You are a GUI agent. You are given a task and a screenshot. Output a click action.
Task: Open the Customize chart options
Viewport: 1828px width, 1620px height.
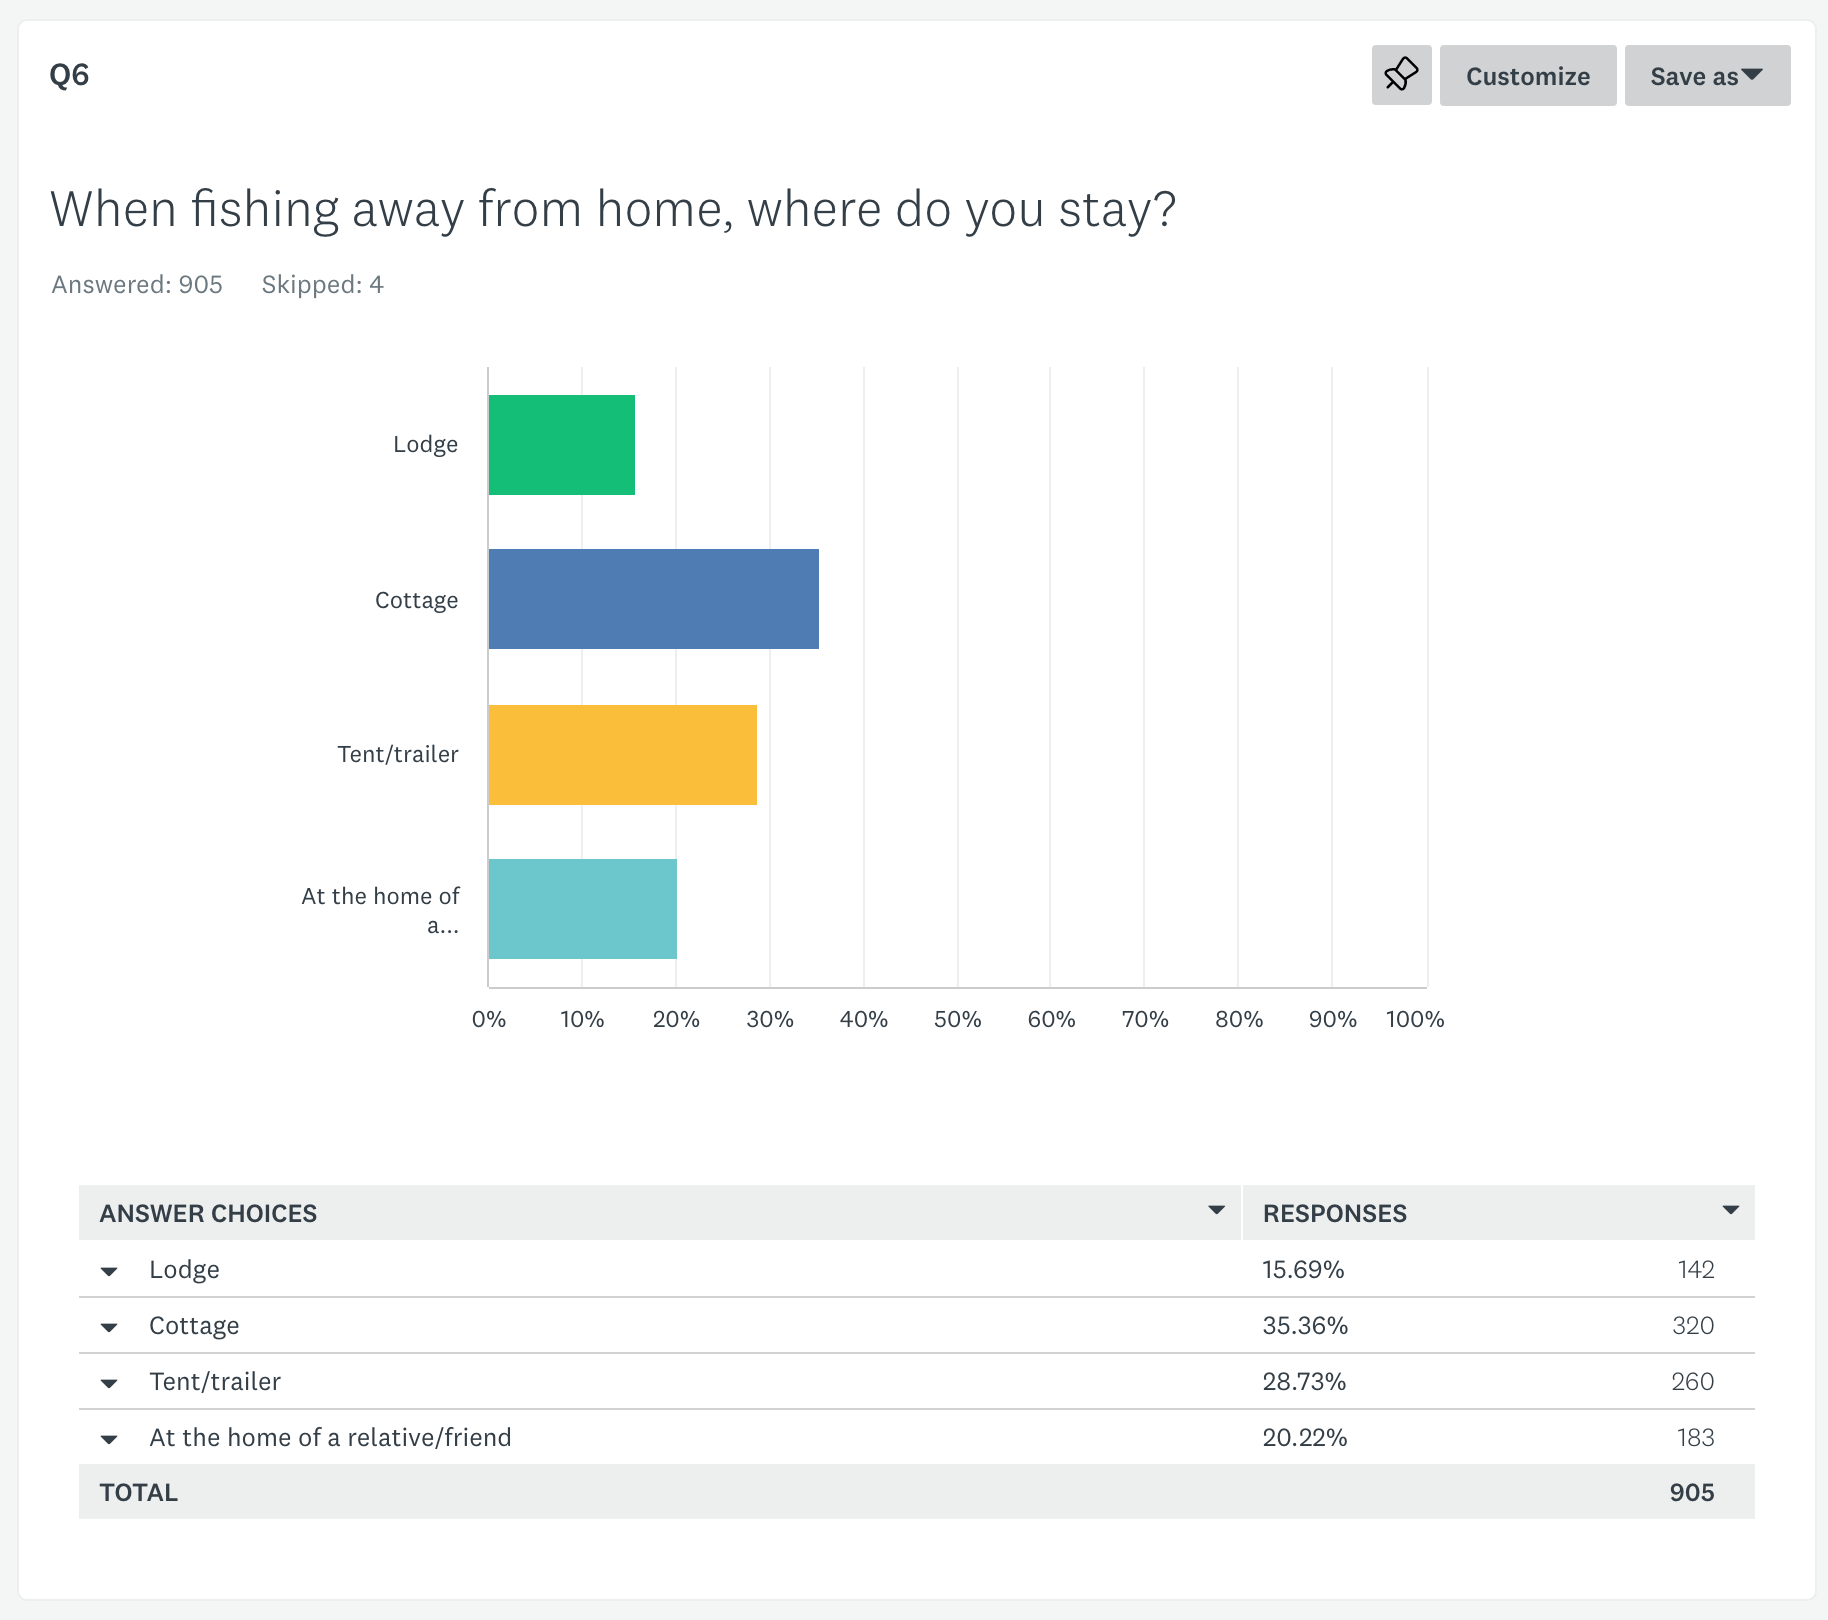tap(1528, 75)
